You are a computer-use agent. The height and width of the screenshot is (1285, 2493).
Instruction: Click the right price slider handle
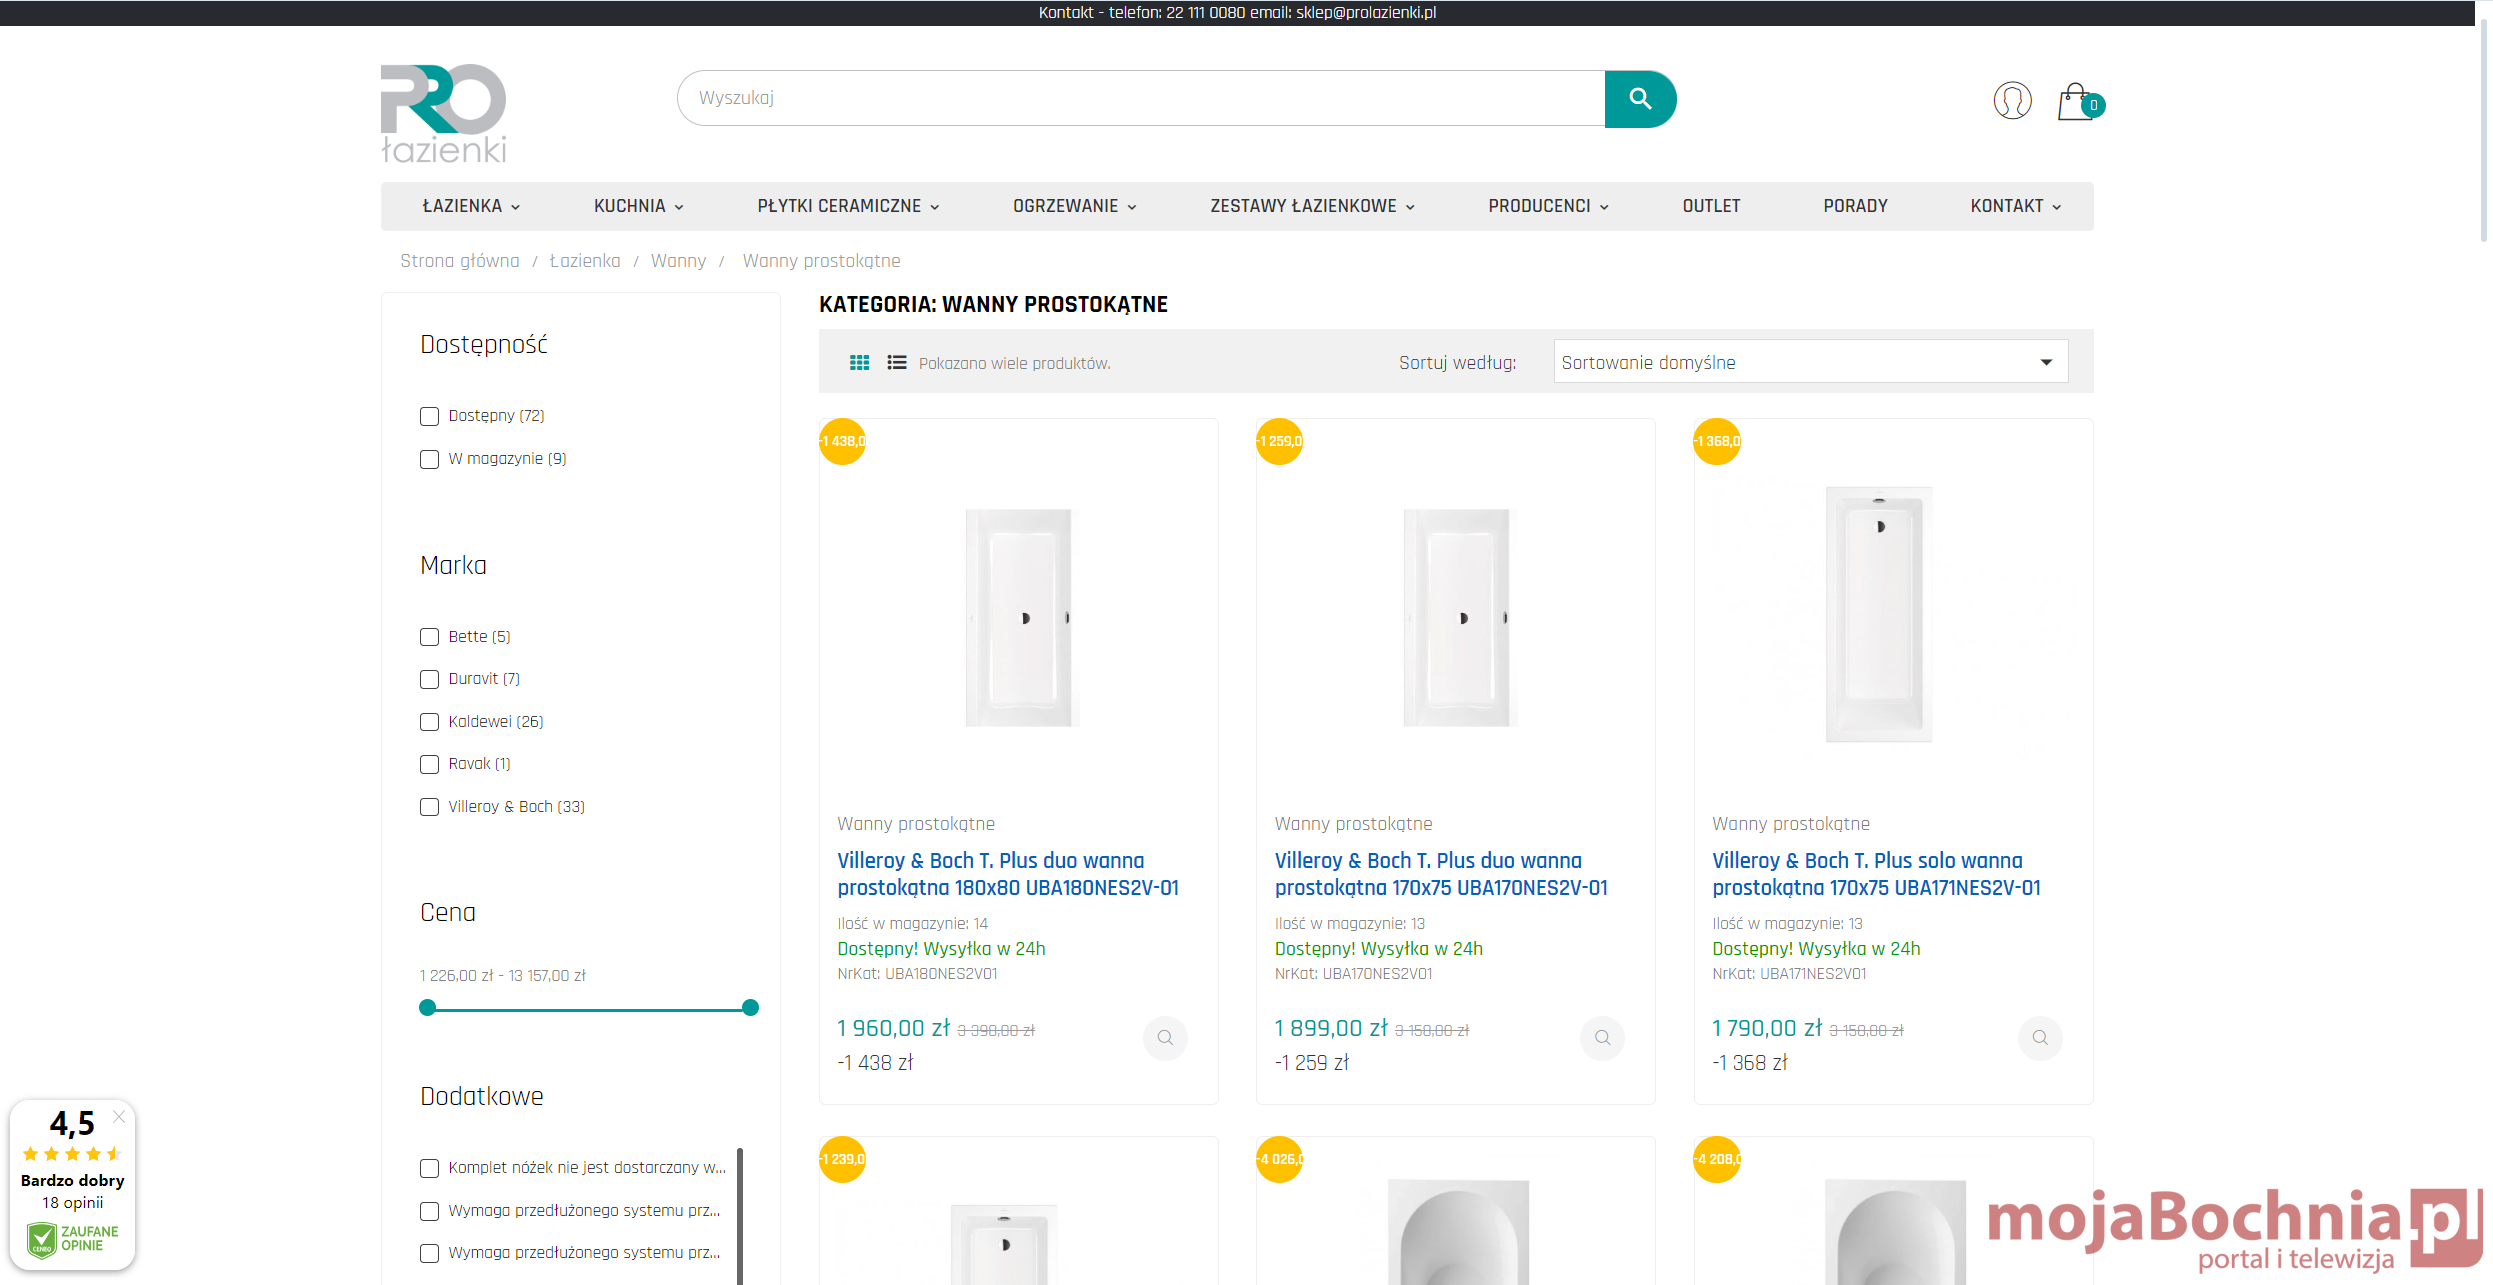(750, 1007)
